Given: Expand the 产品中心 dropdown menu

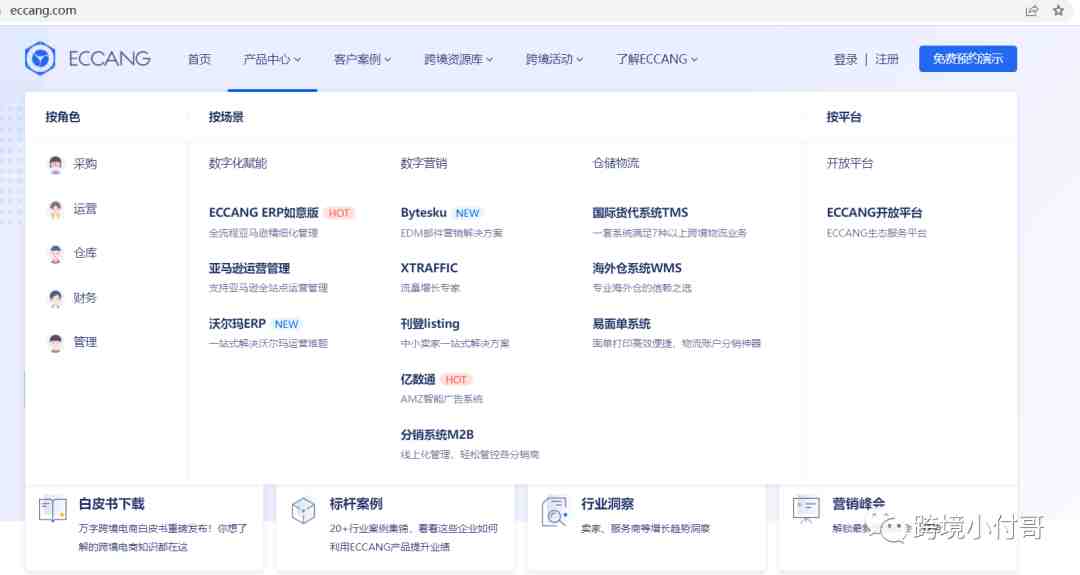Looking at the screenshot, I should [x=272, y=59].
